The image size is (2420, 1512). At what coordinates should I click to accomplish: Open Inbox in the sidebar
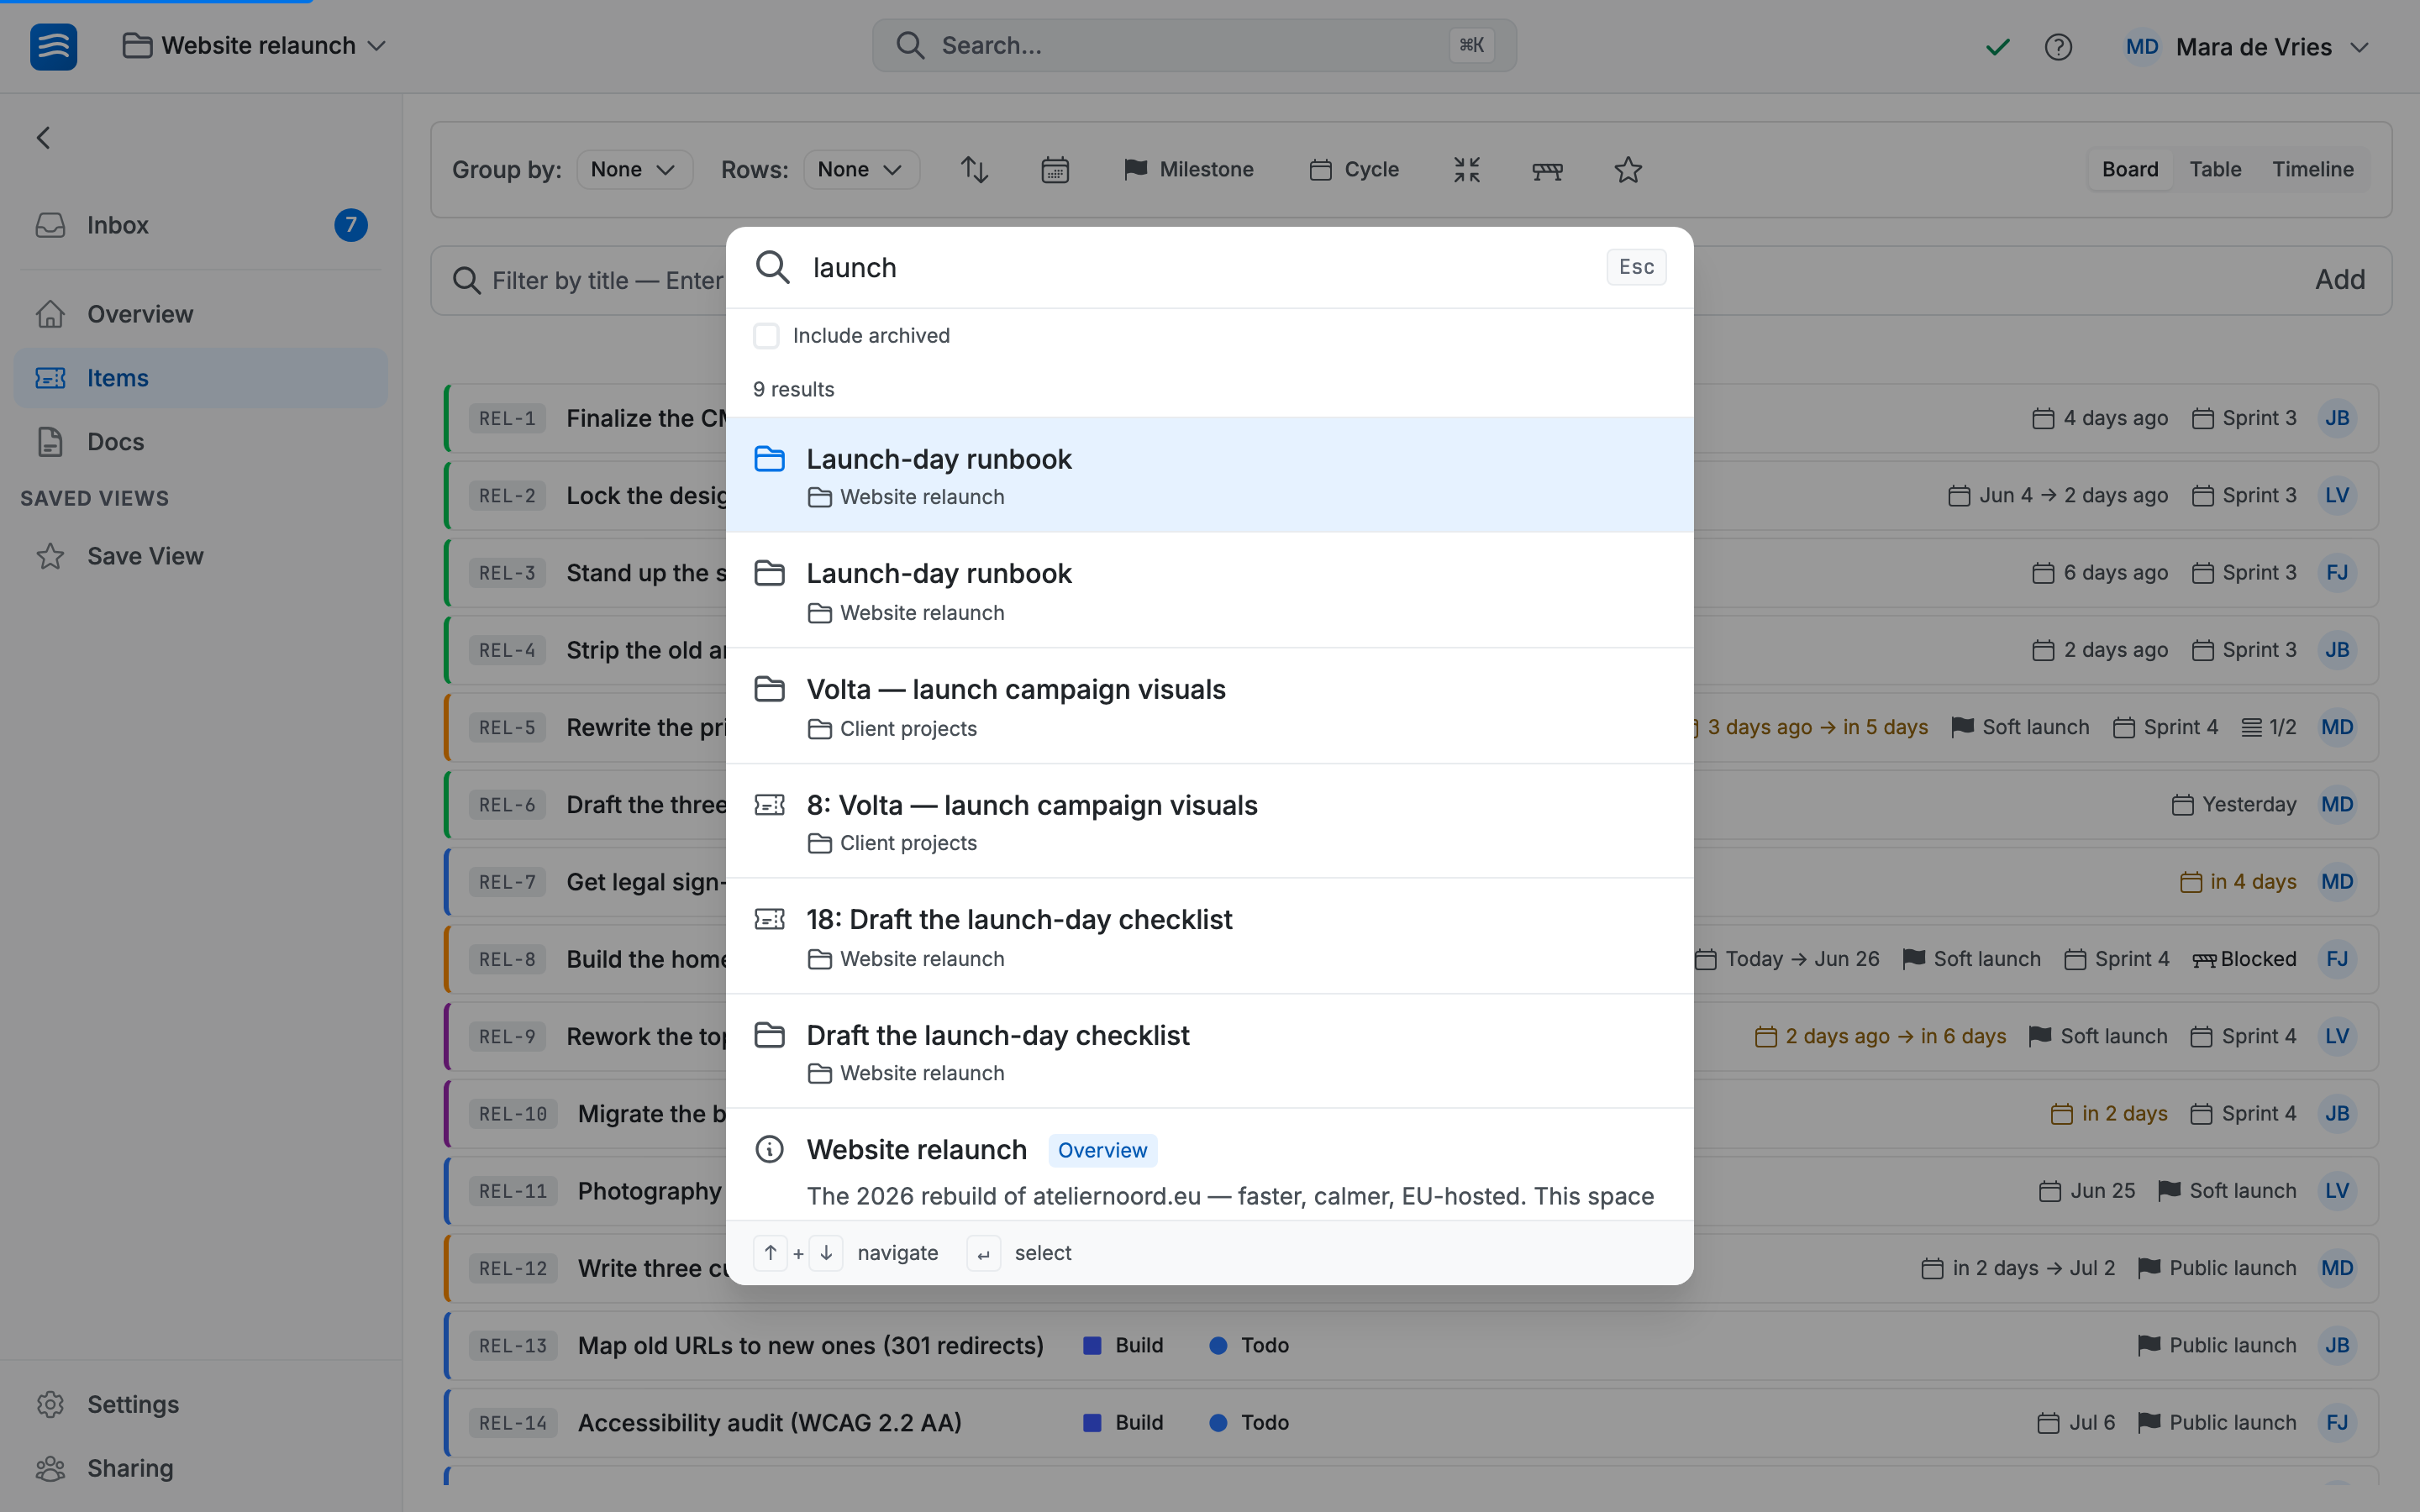click(x=200, y=225)
